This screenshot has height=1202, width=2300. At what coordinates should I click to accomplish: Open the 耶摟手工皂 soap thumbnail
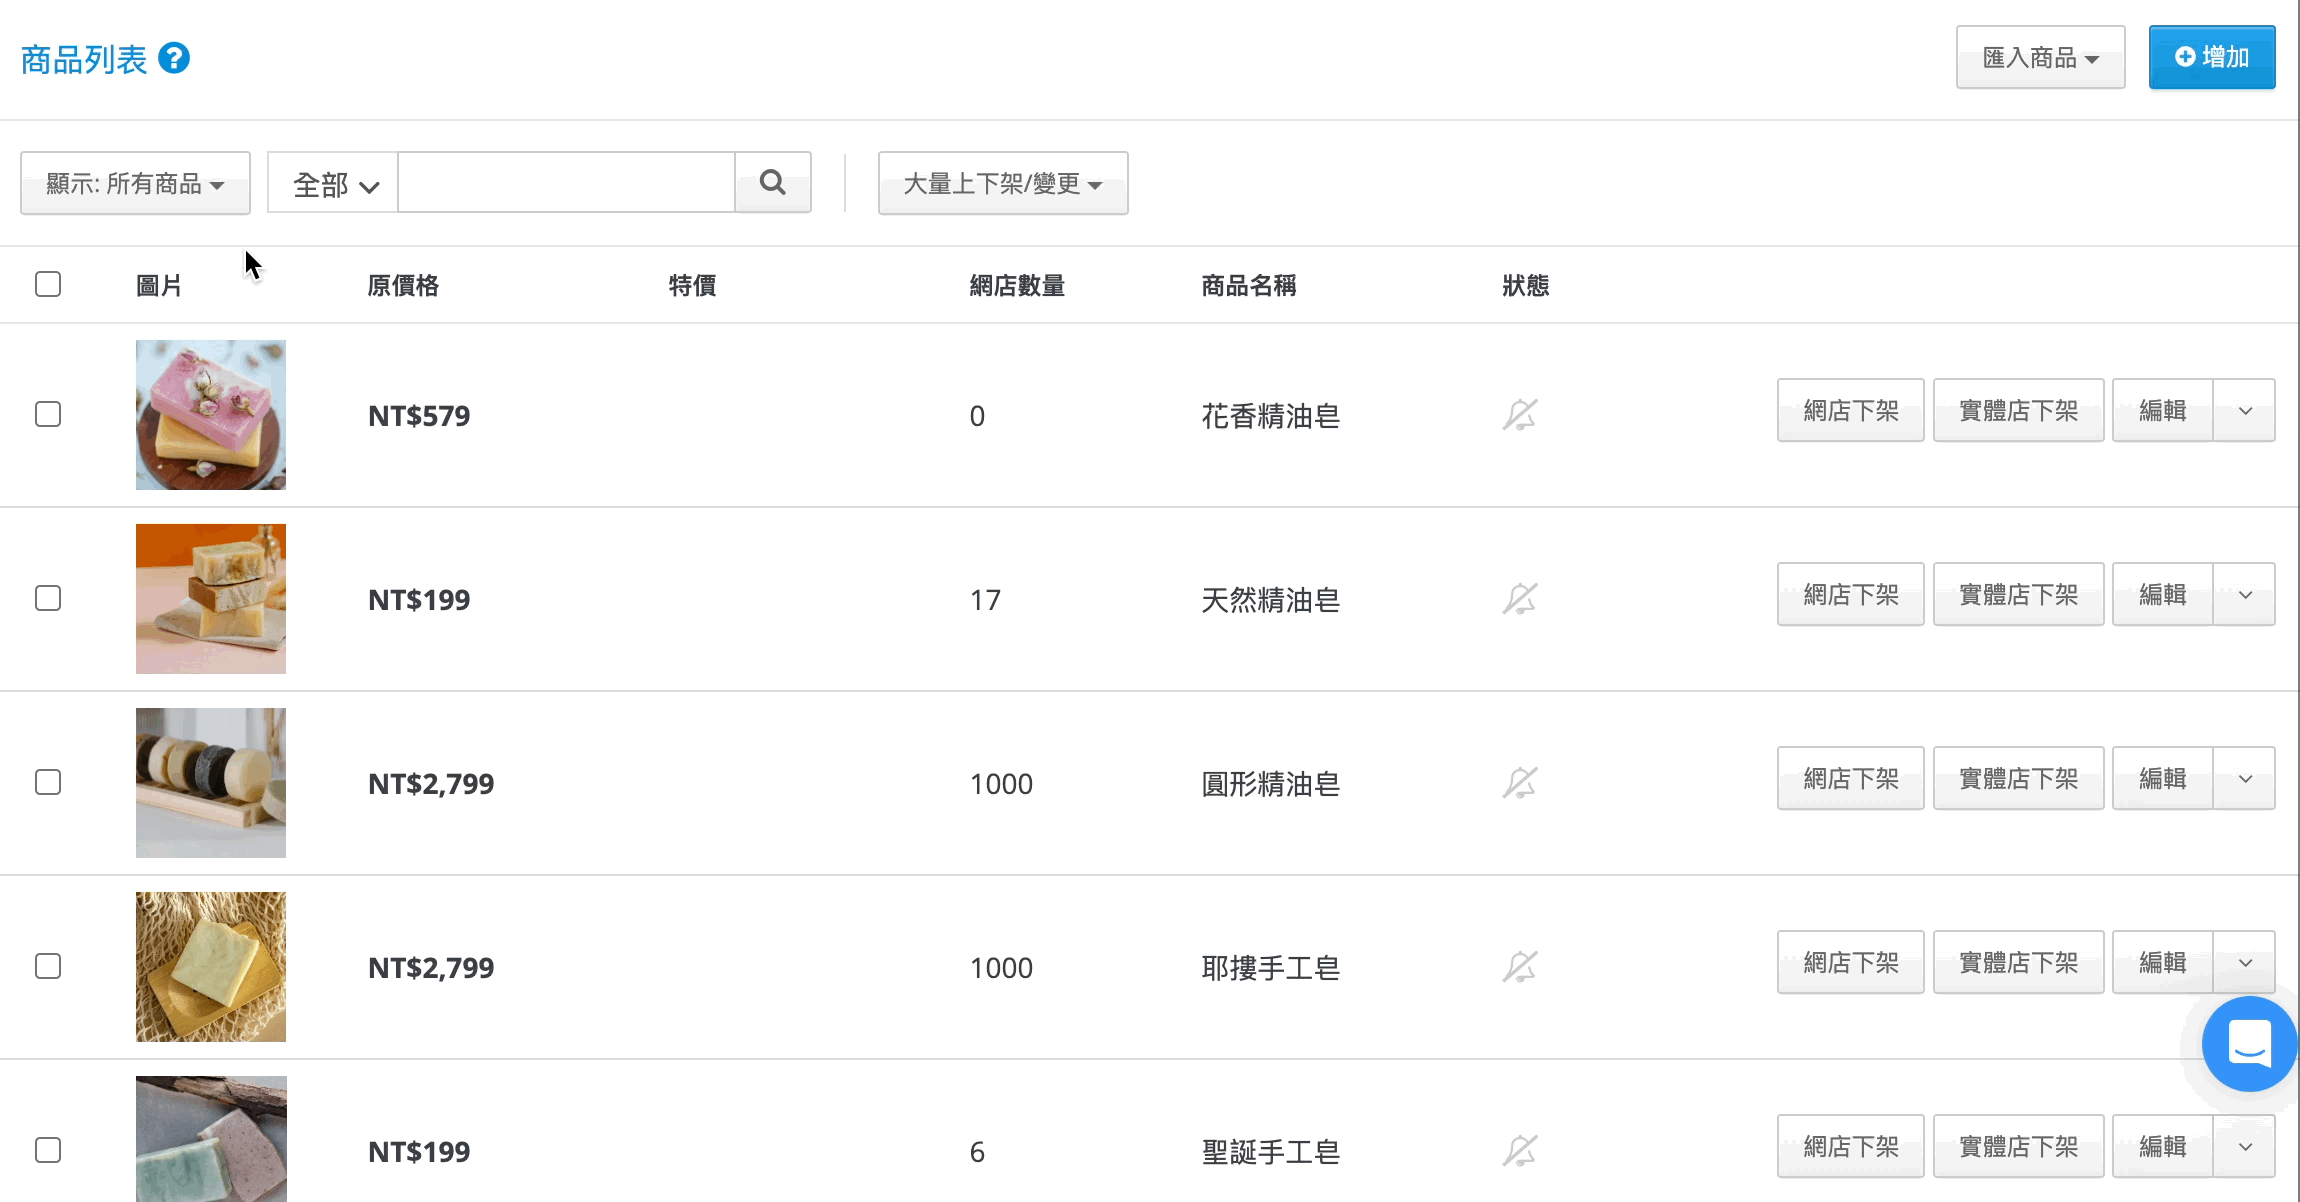click(211, 966)
